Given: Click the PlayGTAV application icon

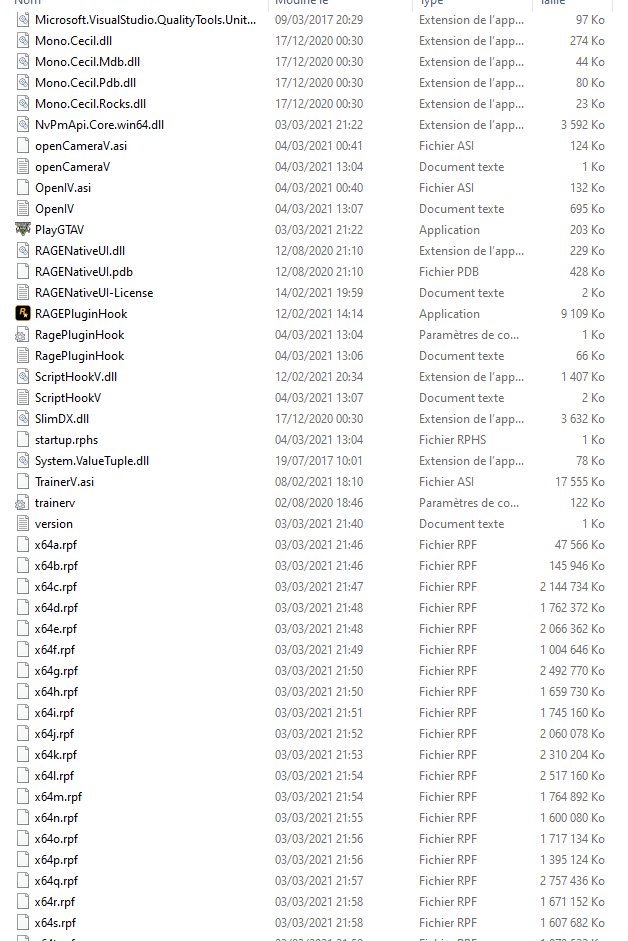Looking at the screenshot, I should coord(23,229).
